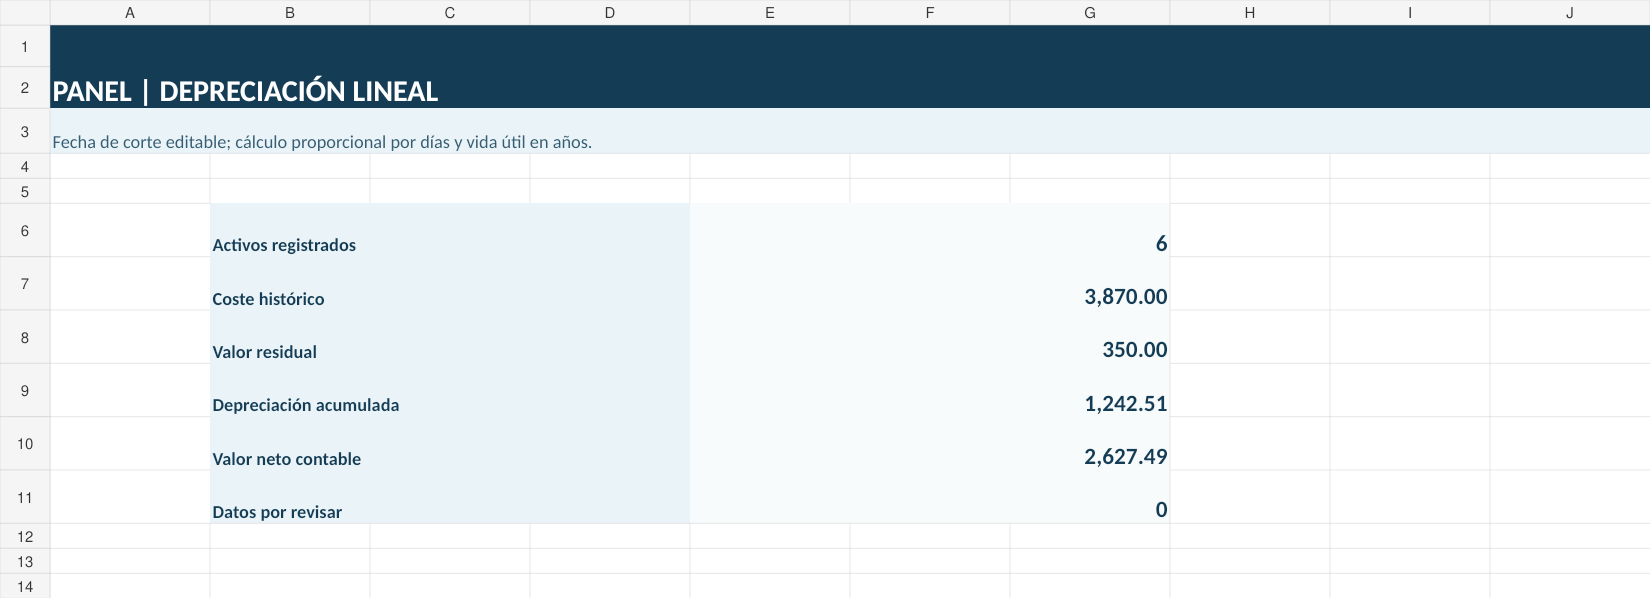Select column B header
The height and width of the screenshot is (598, 1650).
(x=290, y=13)
